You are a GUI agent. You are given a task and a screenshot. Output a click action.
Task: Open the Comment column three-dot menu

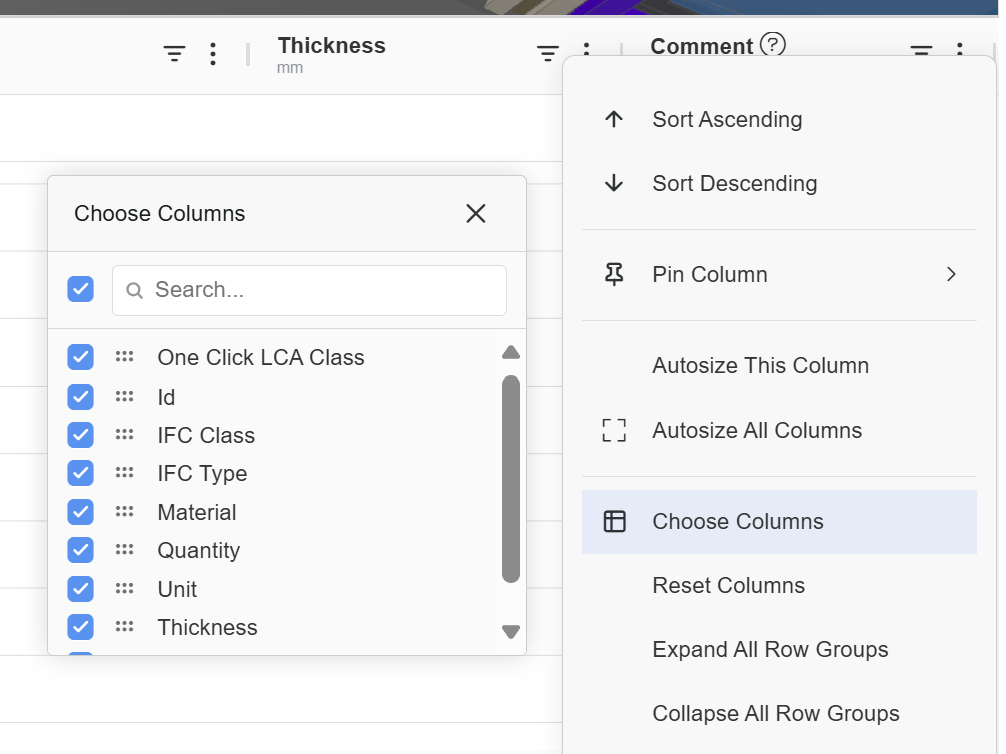(960, 50)
